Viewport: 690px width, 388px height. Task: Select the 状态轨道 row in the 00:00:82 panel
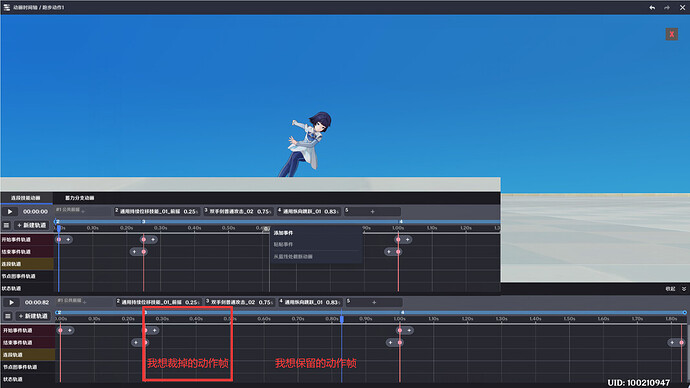tap(28, 379)
